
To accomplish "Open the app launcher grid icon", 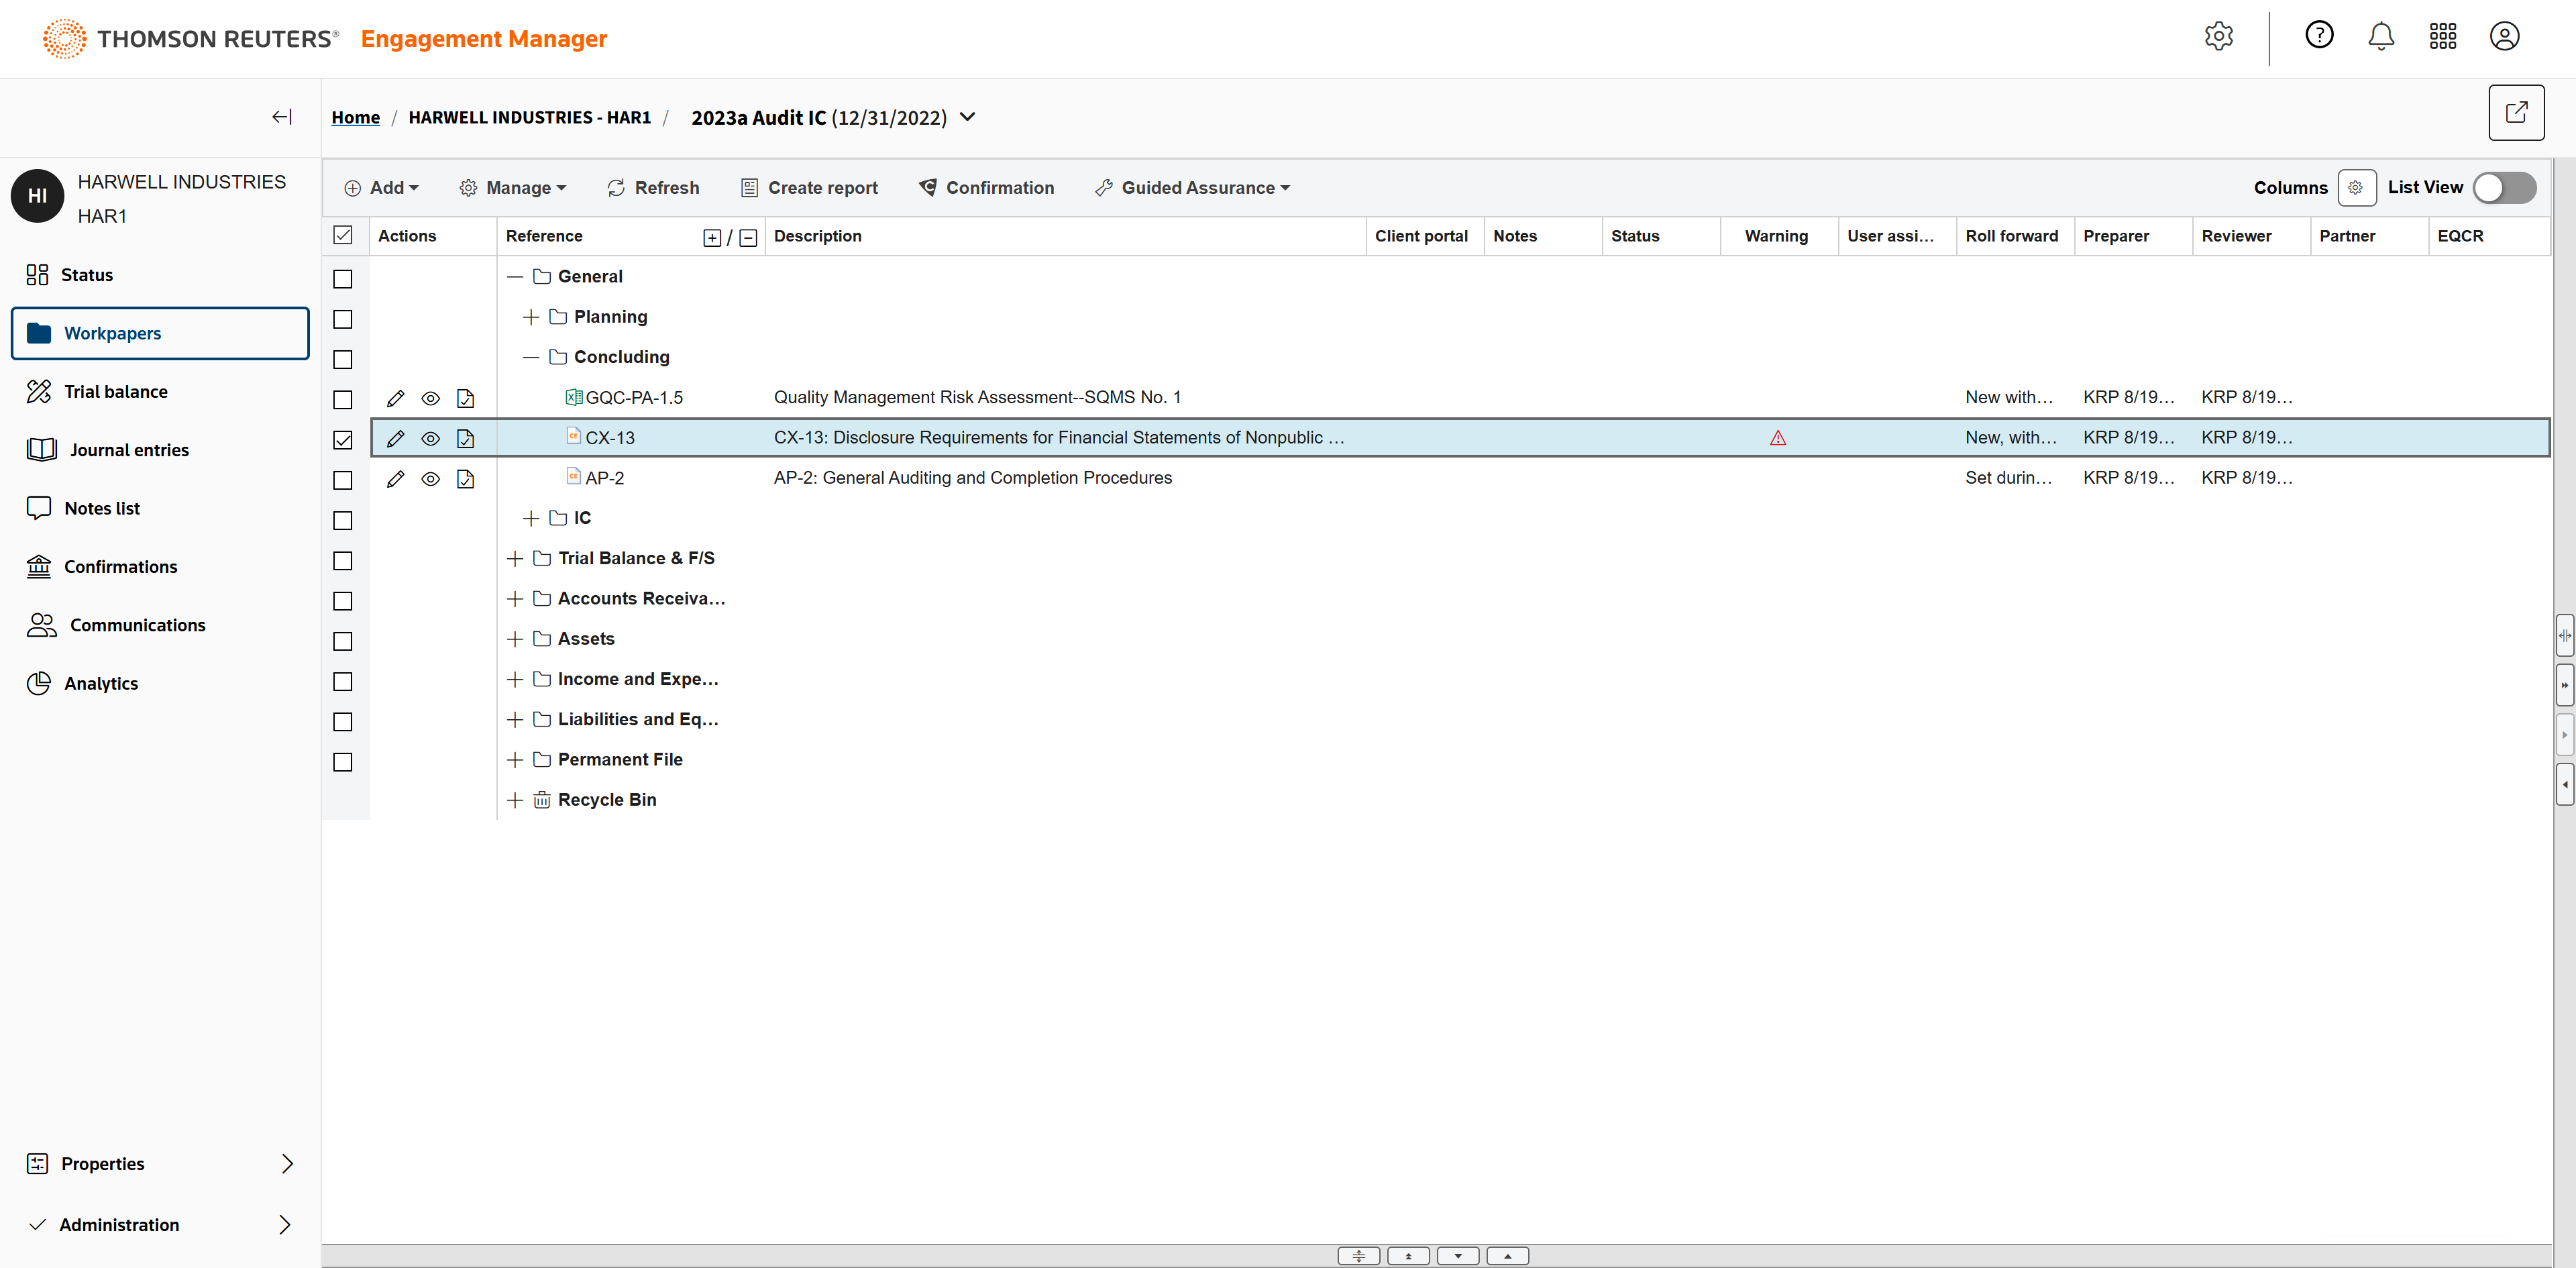I will click(x=2442, y=37).
